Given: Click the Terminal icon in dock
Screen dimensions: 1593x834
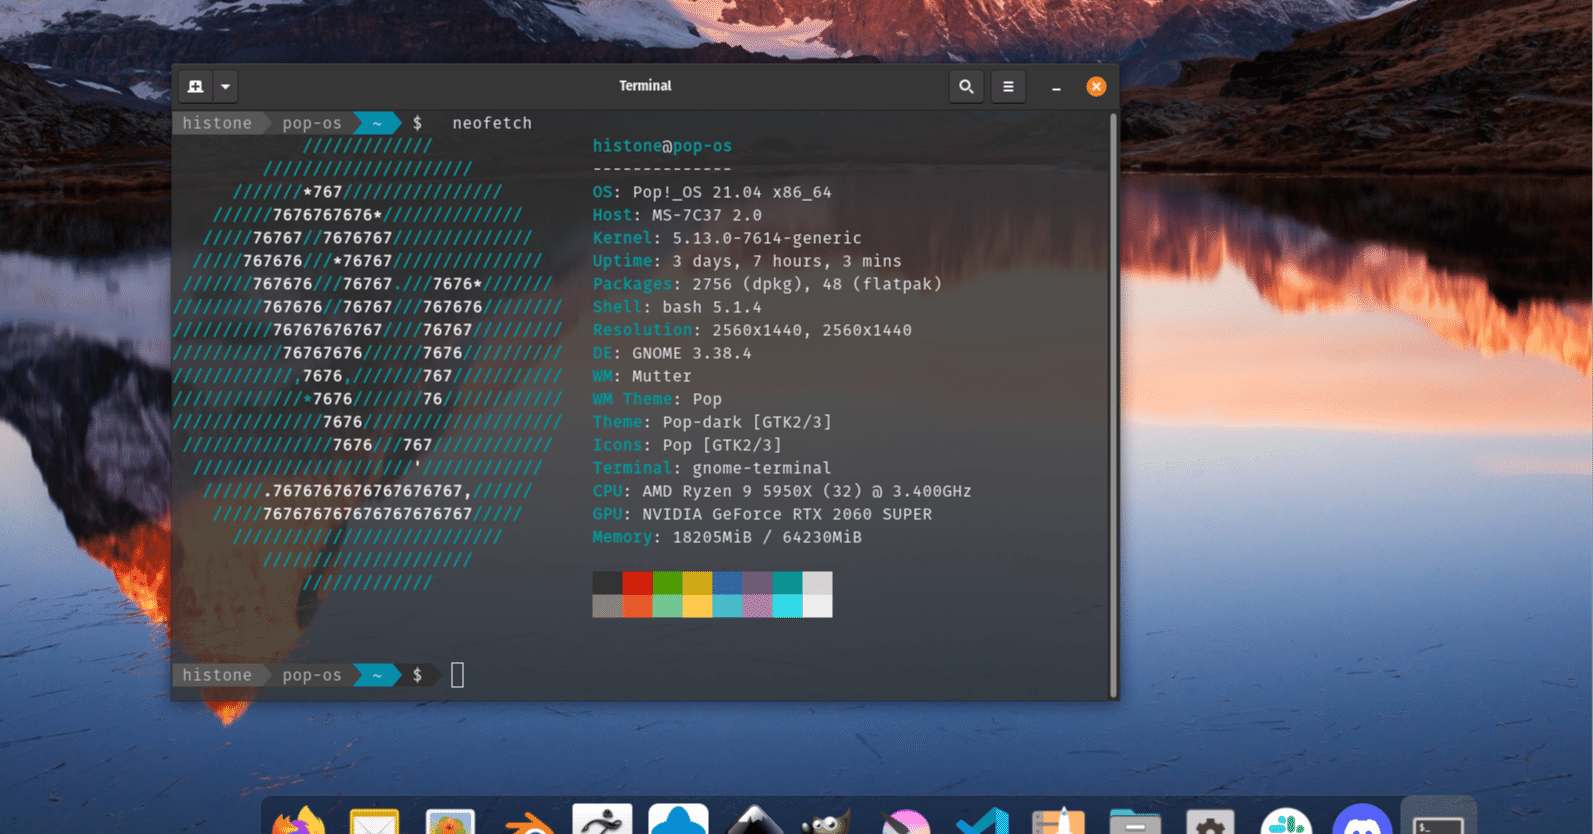Looking at the screenshot, I should coord(1438,820).
